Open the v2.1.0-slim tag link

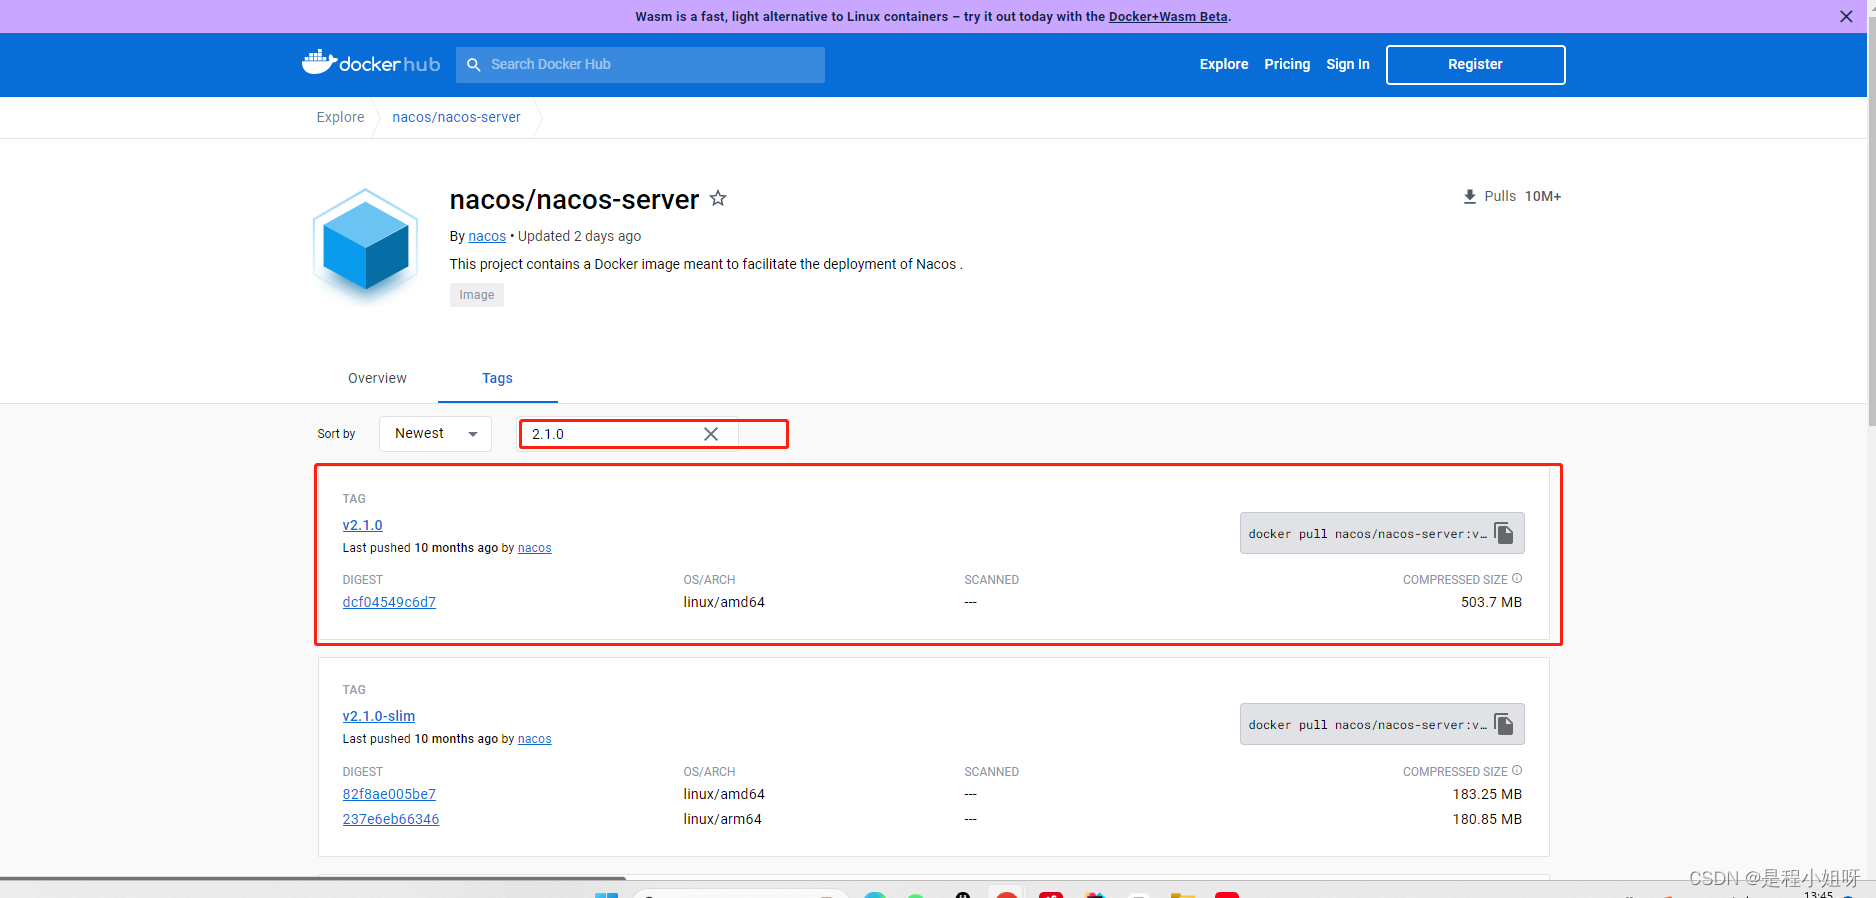click(x=378, y=716)
